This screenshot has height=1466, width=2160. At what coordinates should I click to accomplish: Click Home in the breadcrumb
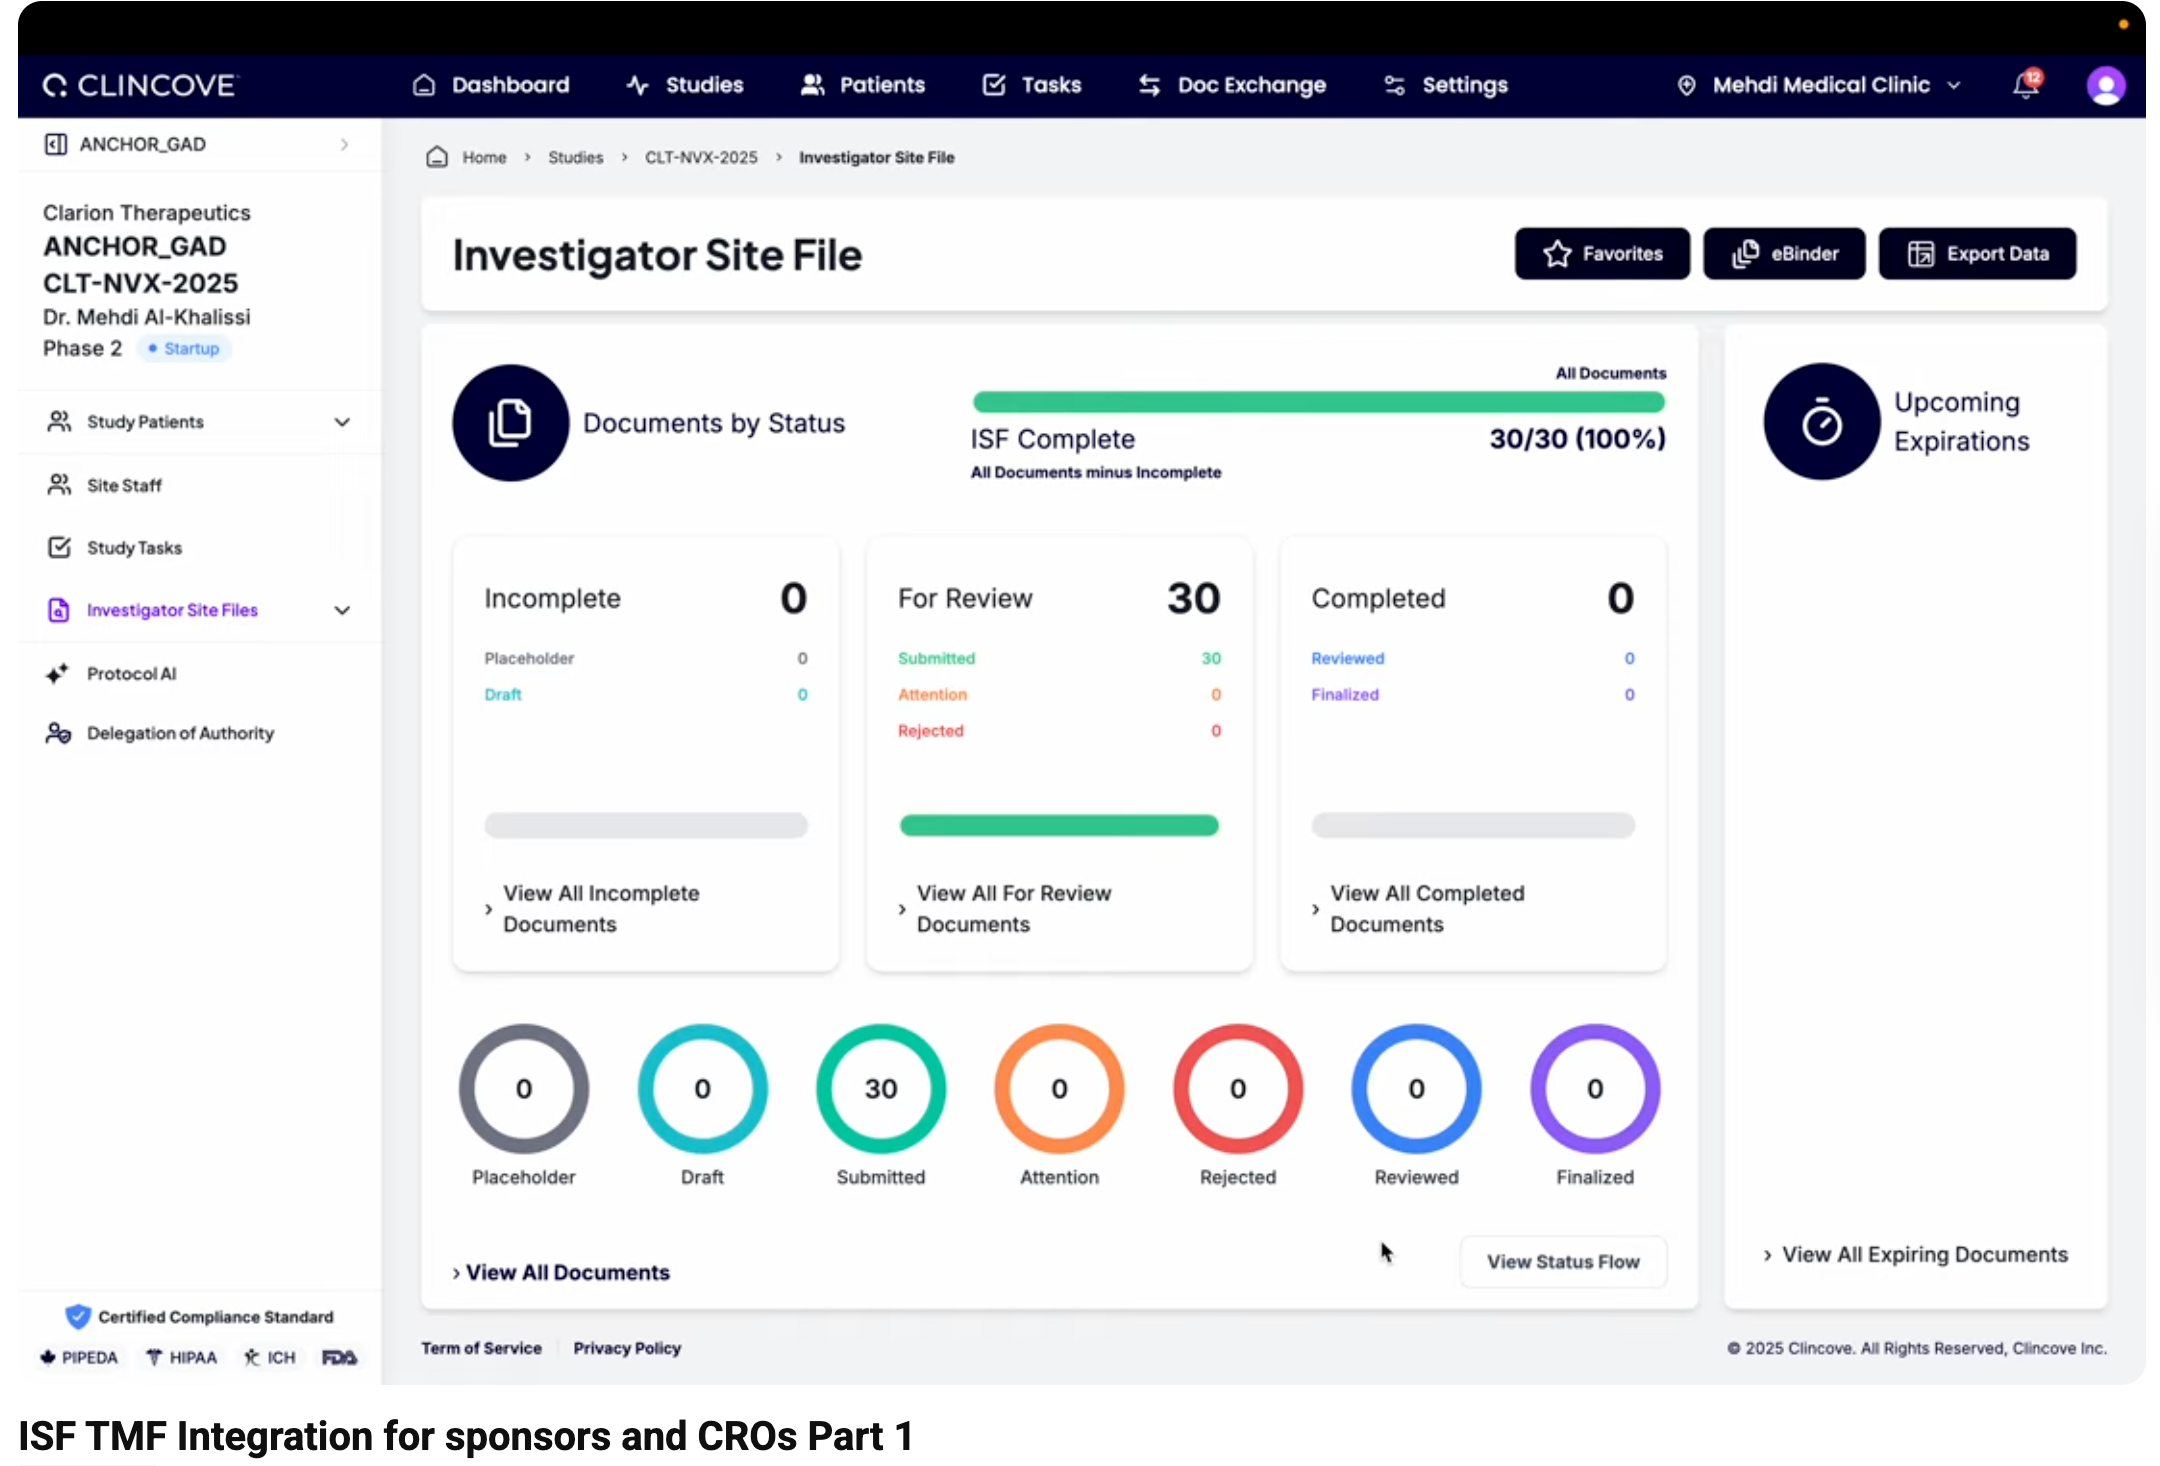click(x=484, y=157)
